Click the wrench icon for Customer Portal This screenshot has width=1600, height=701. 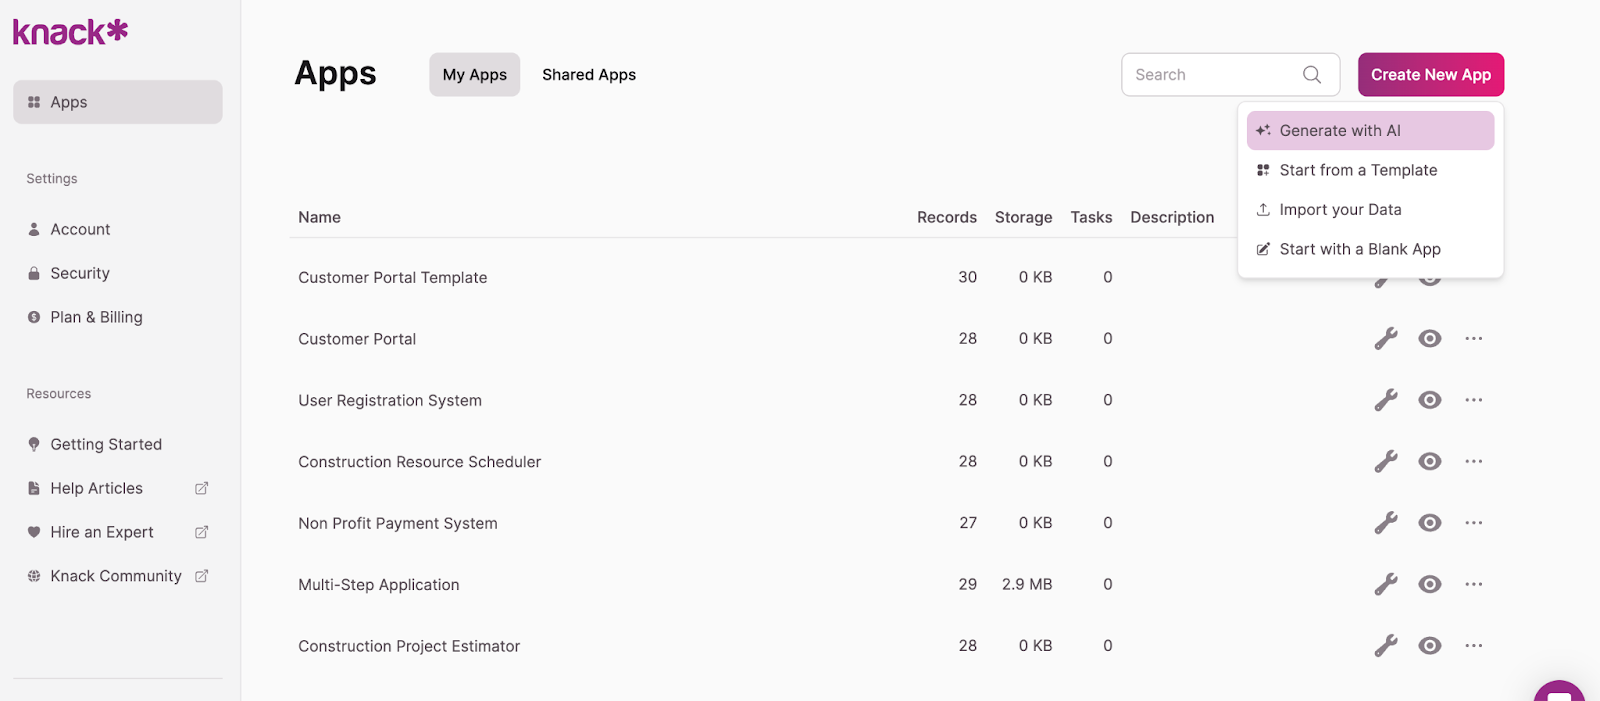pyautogui.click(x=1385, y=339)
